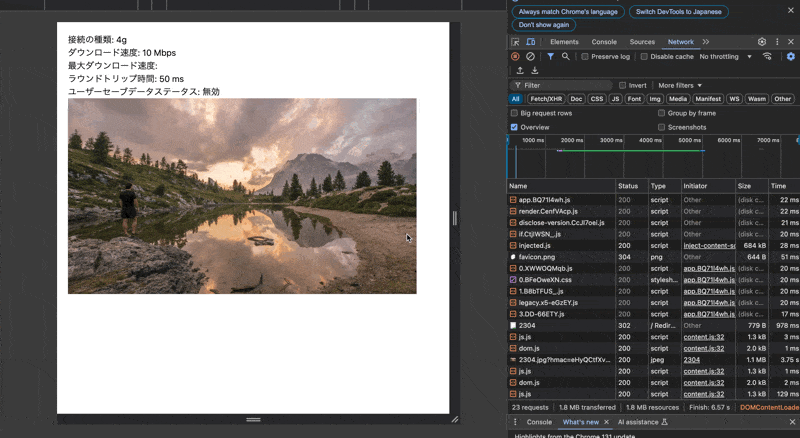The width and height of the screenshot is (800, 438).
Task: Click the network Filter text field
Action: pyautogui.click(x=561, y=85)
